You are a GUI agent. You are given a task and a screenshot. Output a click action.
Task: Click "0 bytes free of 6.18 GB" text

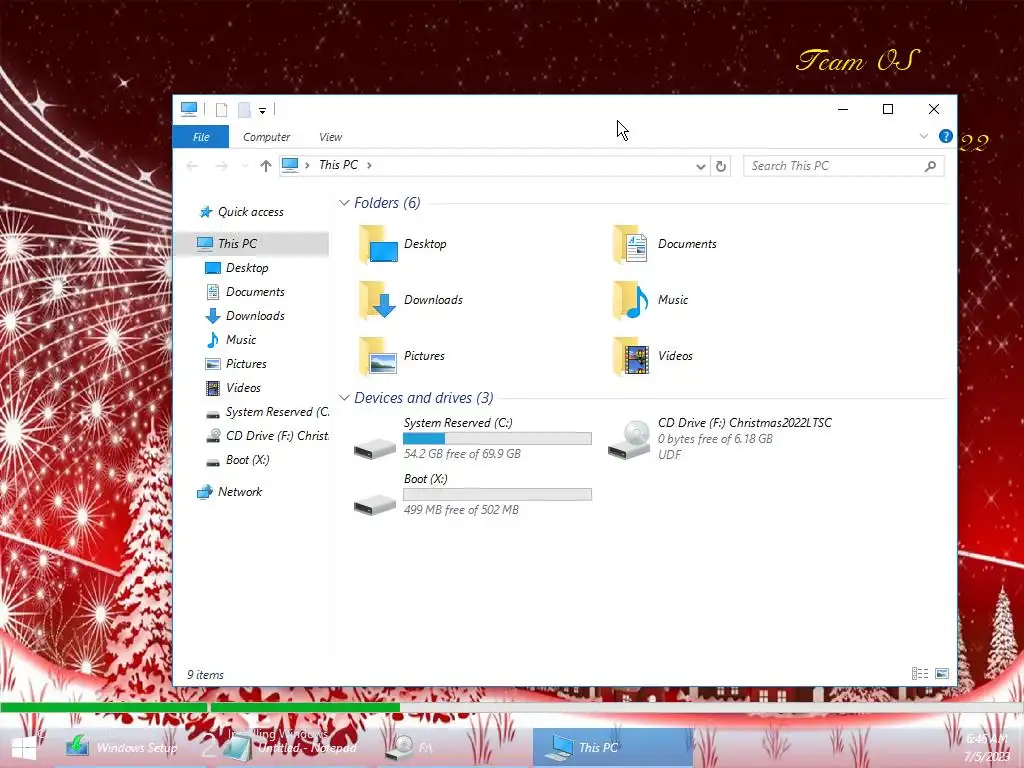(x=715, y=439)
